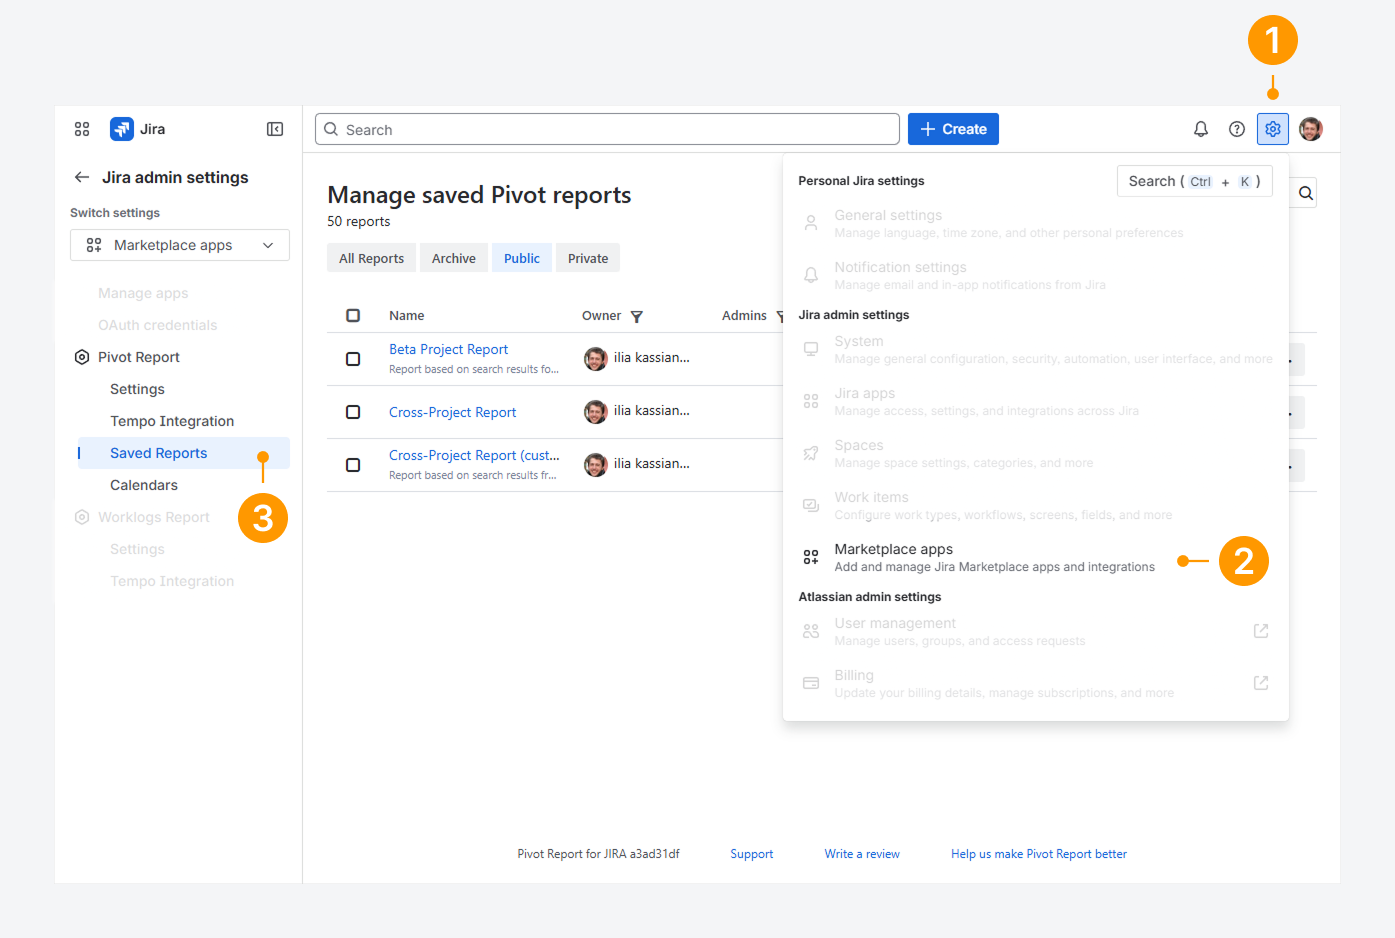This screenshot has height=938, width=1395.
Task: Check the Cross-Project Report (cust... checkbox
Action: click(353, 465)
